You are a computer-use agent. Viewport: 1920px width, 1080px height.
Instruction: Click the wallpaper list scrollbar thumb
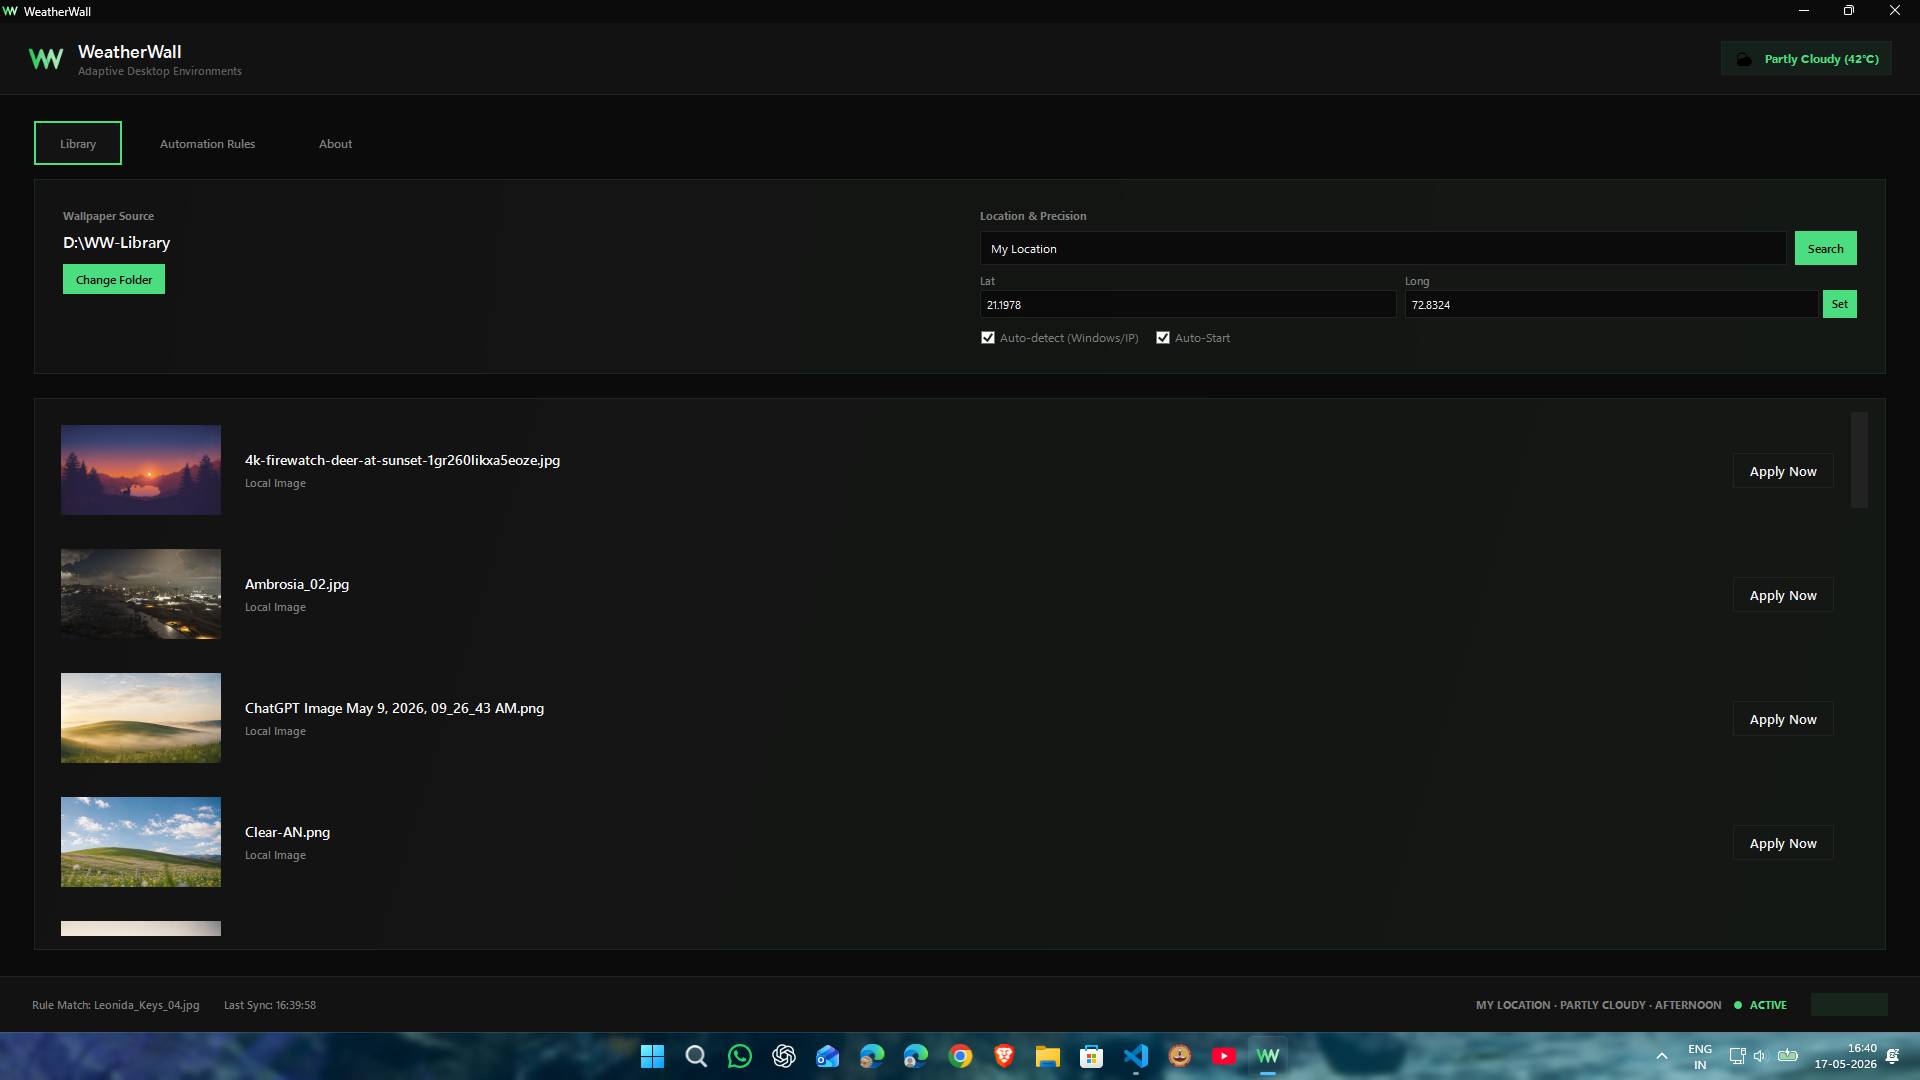pyautogui.click(x=1859, y=460)
